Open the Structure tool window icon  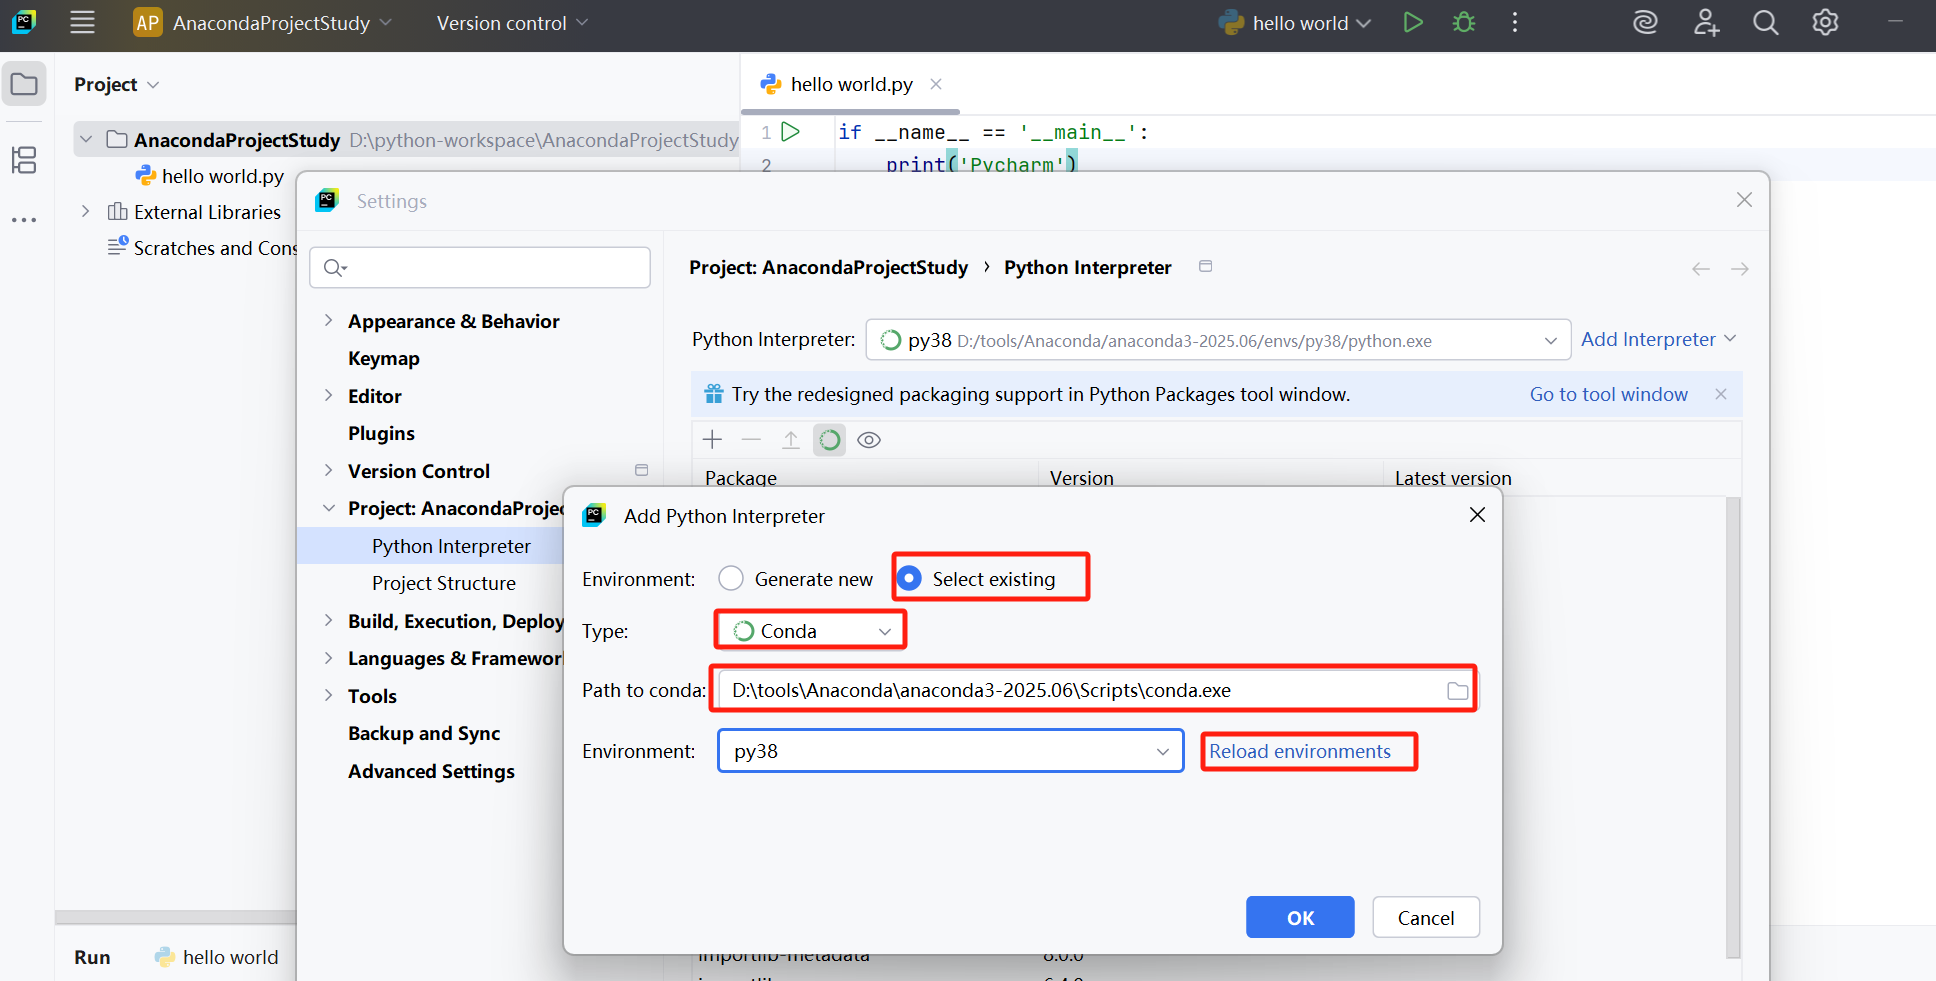pyautogui.click(x=24, y=160)
